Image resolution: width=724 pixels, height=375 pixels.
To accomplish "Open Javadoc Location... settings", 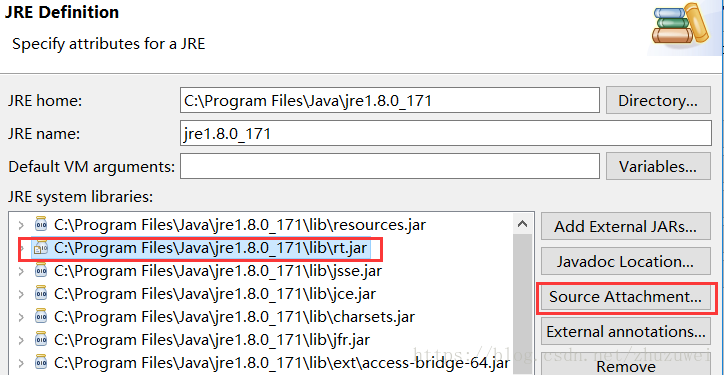I will pos(626,261).
